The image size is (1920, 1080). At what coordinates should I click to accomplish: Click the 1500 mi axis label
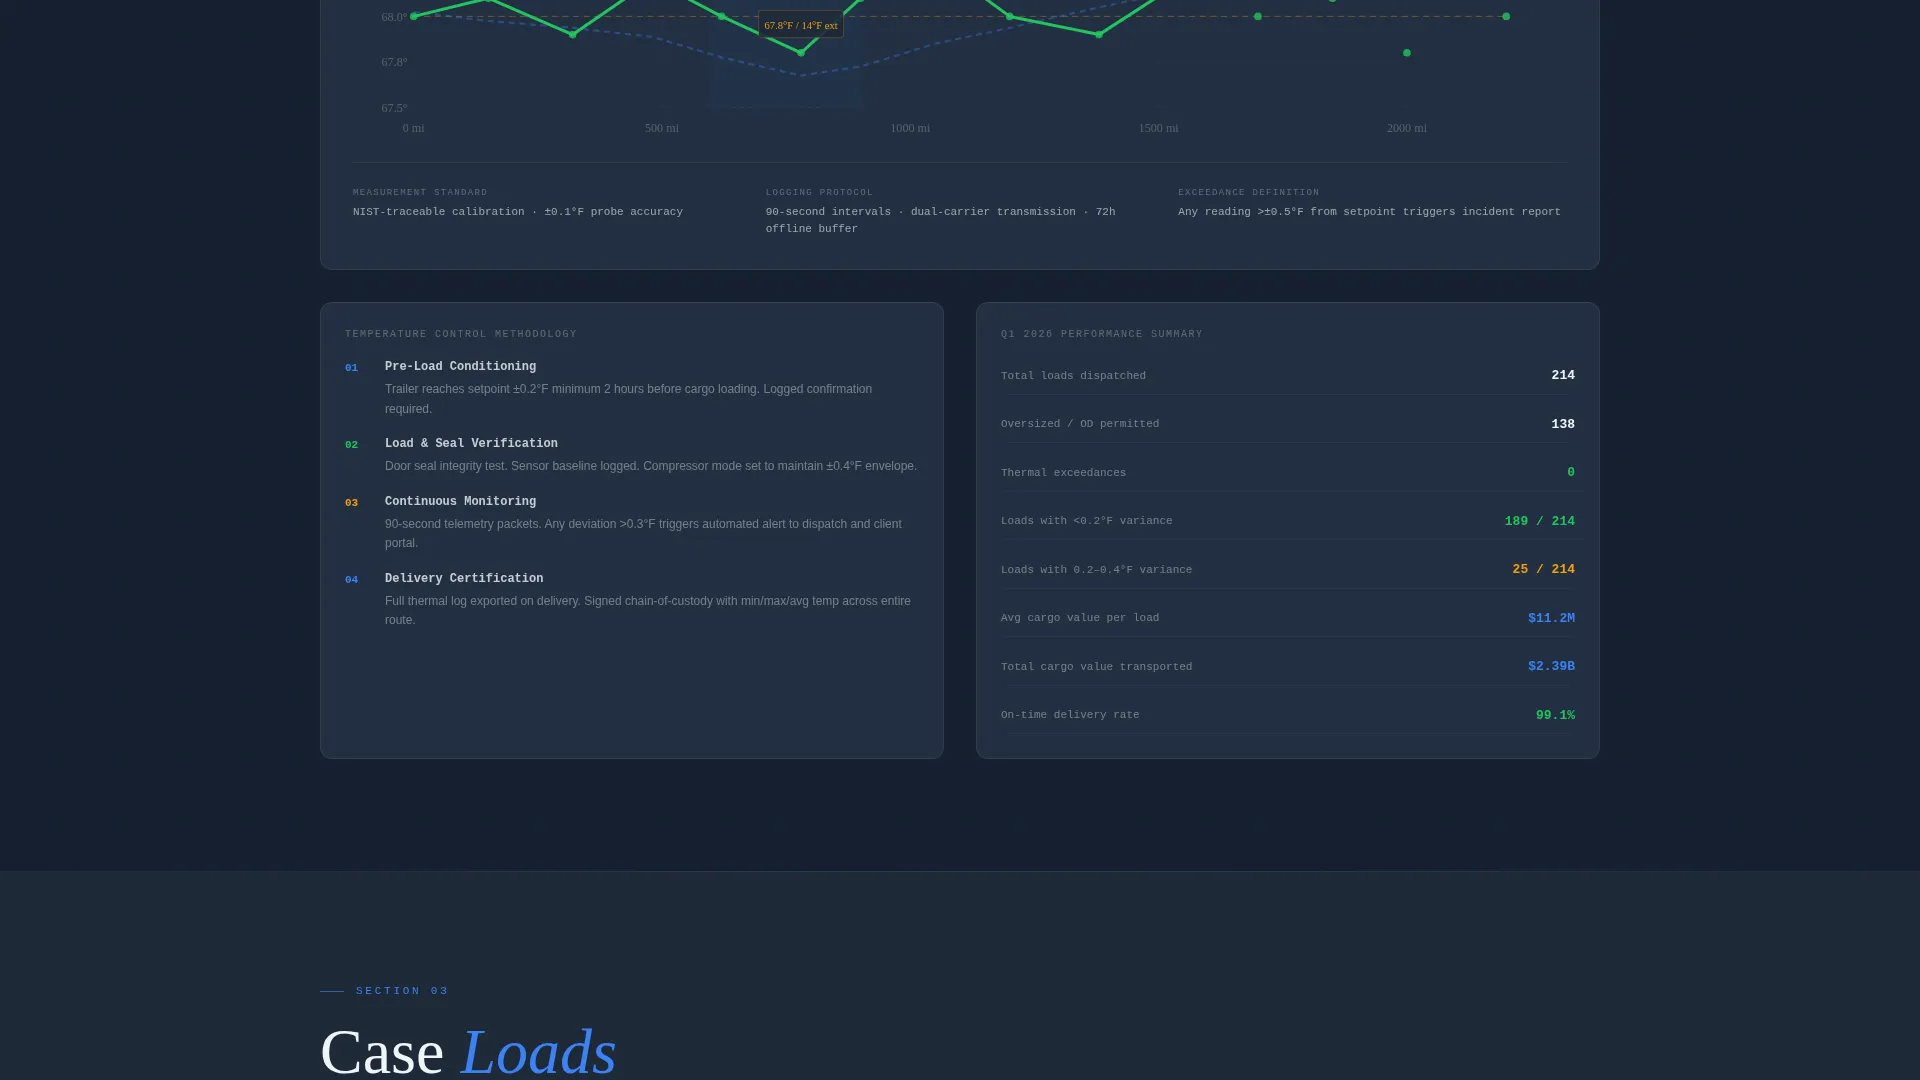1158,128
